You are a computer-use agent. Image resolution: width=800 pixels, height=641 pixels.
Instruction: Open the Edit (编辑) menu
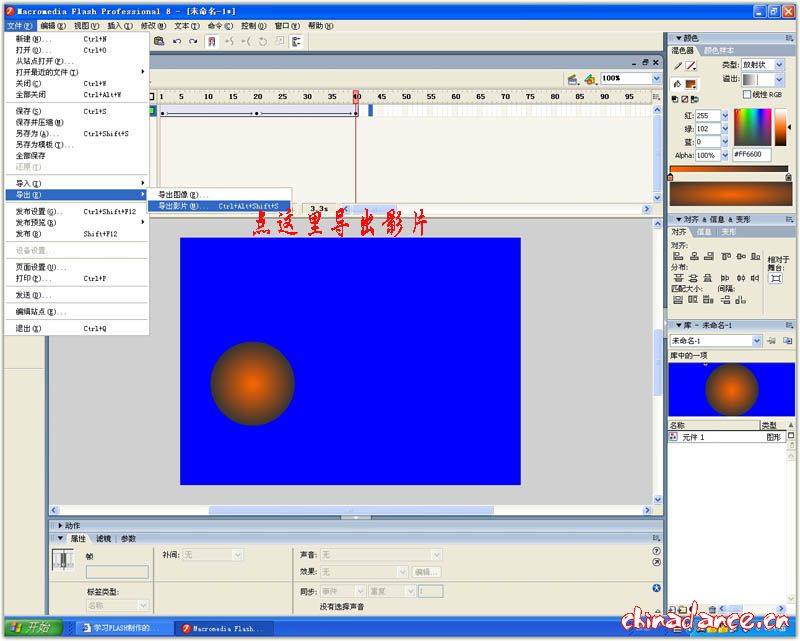click(x=54, y=25)
